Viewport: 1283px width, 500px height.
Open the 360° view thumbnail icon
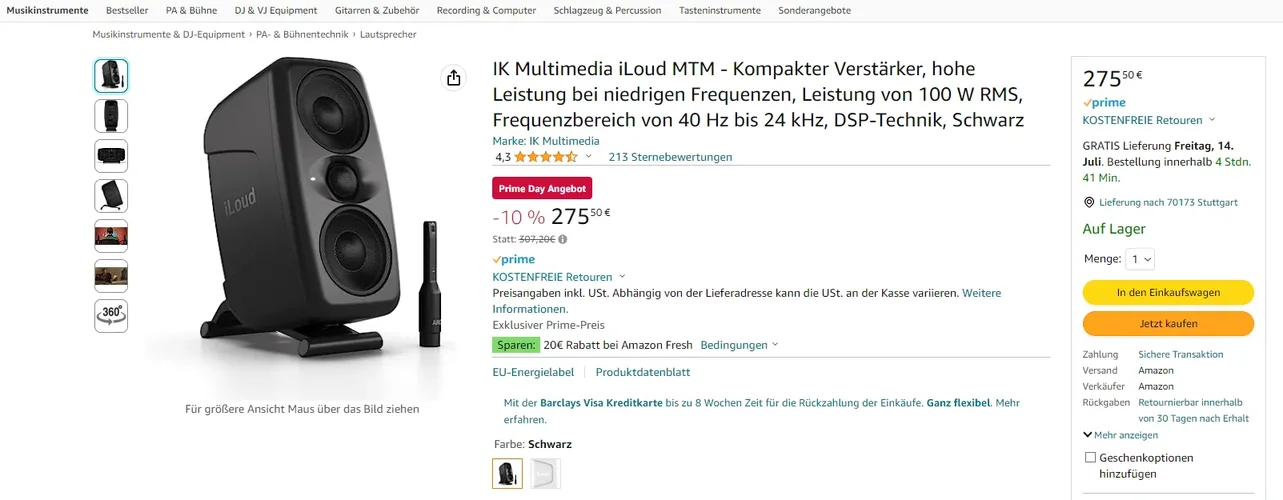pyautogui.click(x=111, y=315)
